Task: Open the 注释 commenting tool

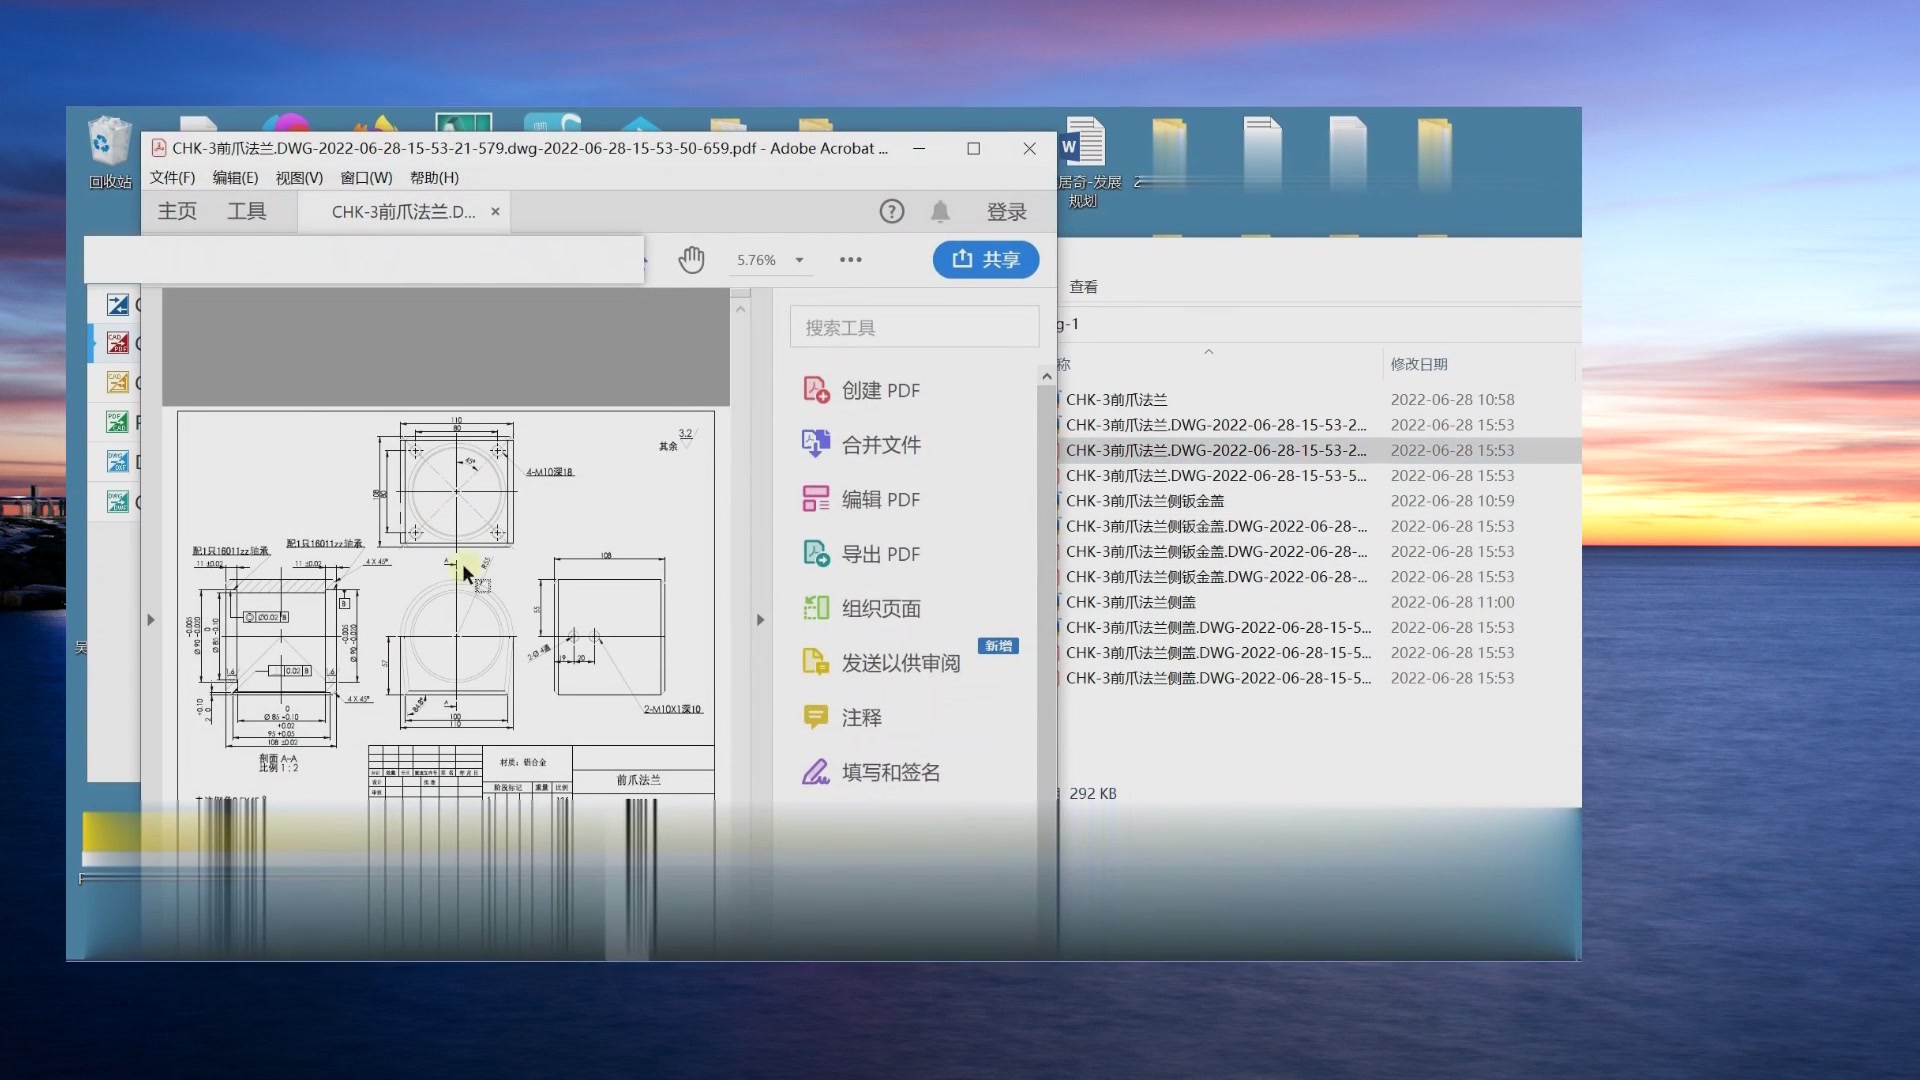Action: point(859,716)
